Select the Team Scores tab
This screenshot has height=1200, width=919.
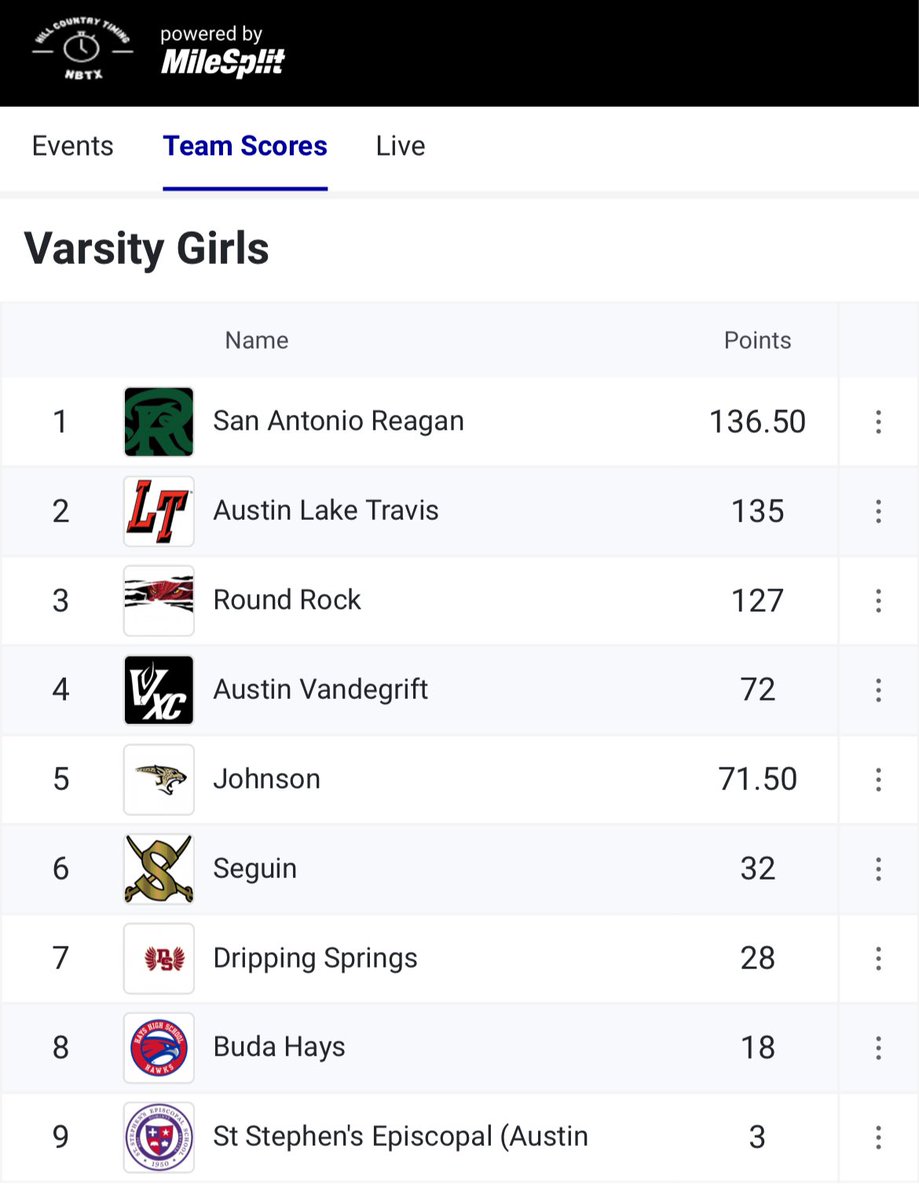245,146
